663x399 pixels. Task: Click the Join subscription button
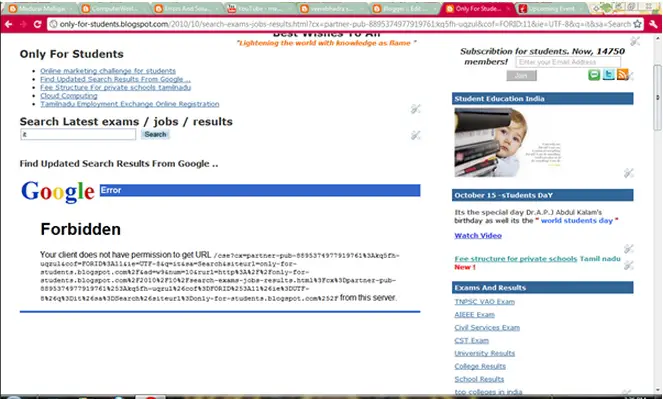521,76
